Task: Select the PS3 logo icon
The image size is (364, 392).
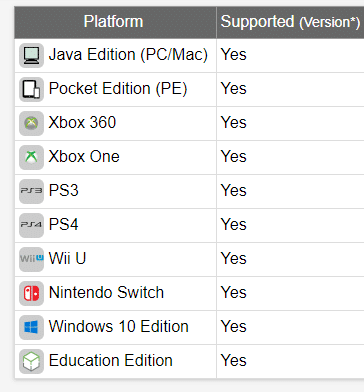Action: pyautogui.click(x=31, y=191)
